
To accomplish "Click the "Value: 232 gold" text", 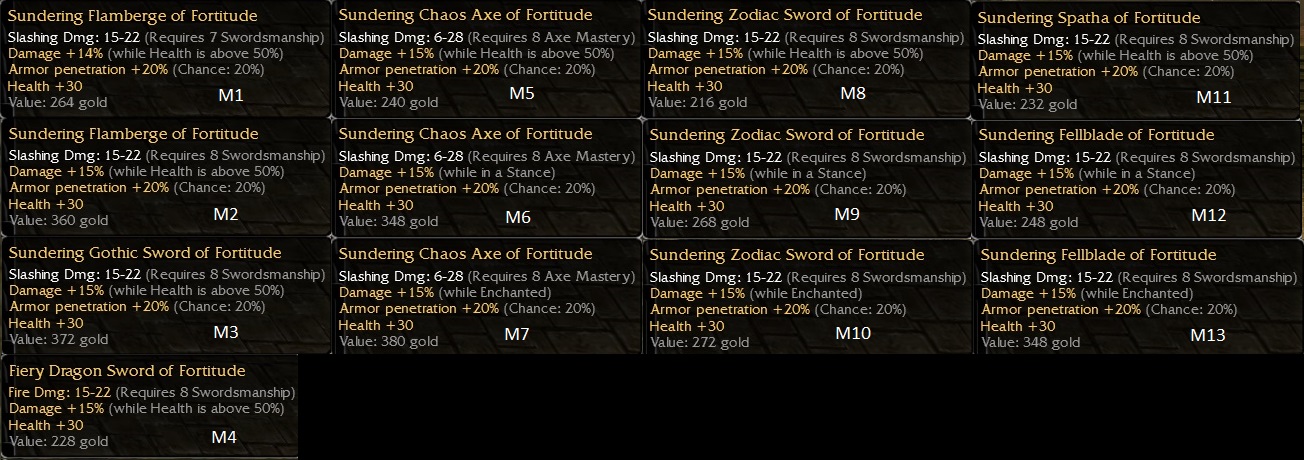I will click(x=1027, y=104).
